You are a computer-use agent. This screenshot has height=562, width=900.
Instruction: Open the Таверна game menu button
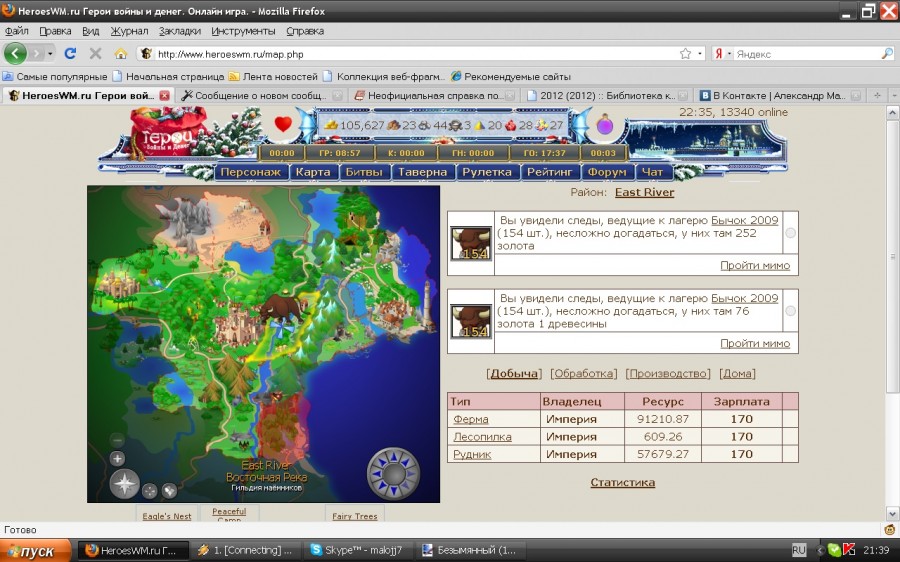(421, 172)
